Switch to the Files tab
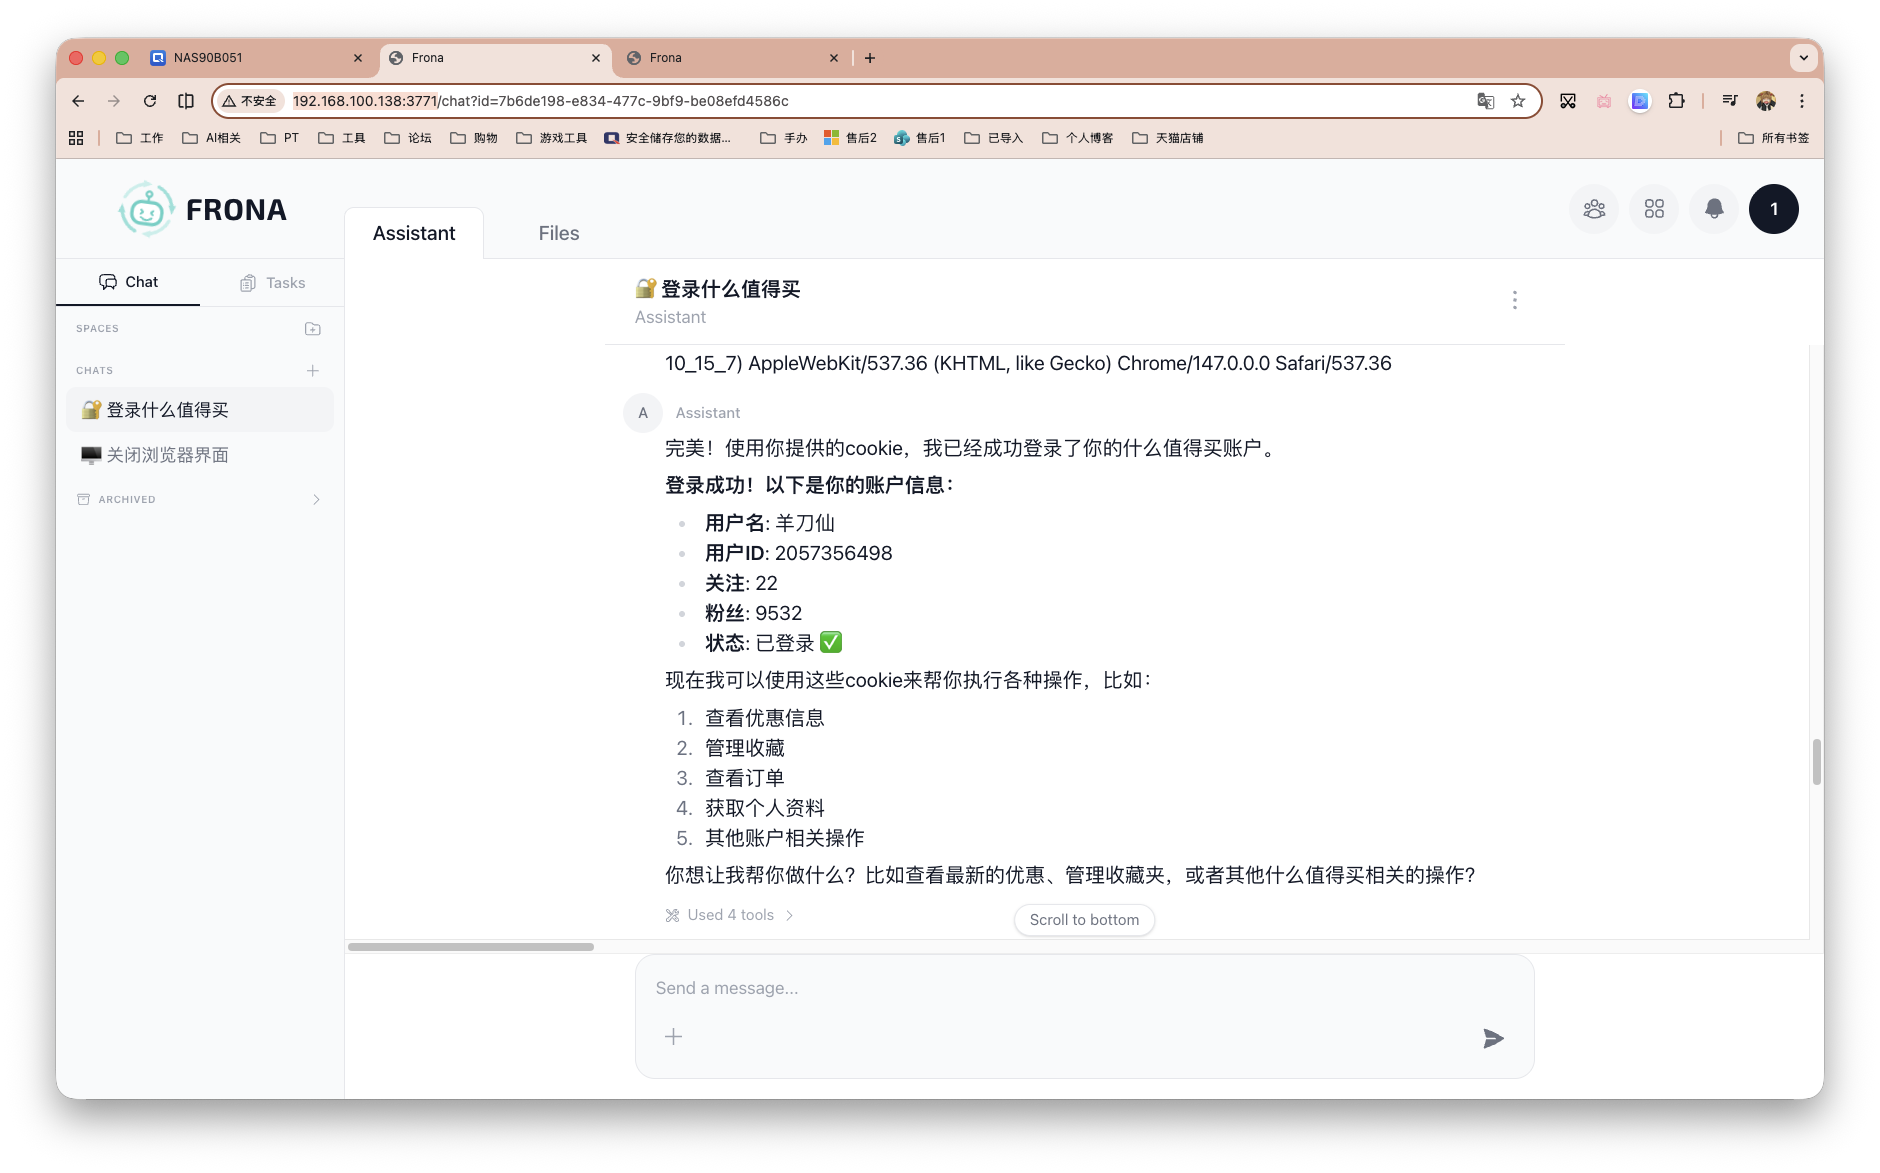 [558, 233]
